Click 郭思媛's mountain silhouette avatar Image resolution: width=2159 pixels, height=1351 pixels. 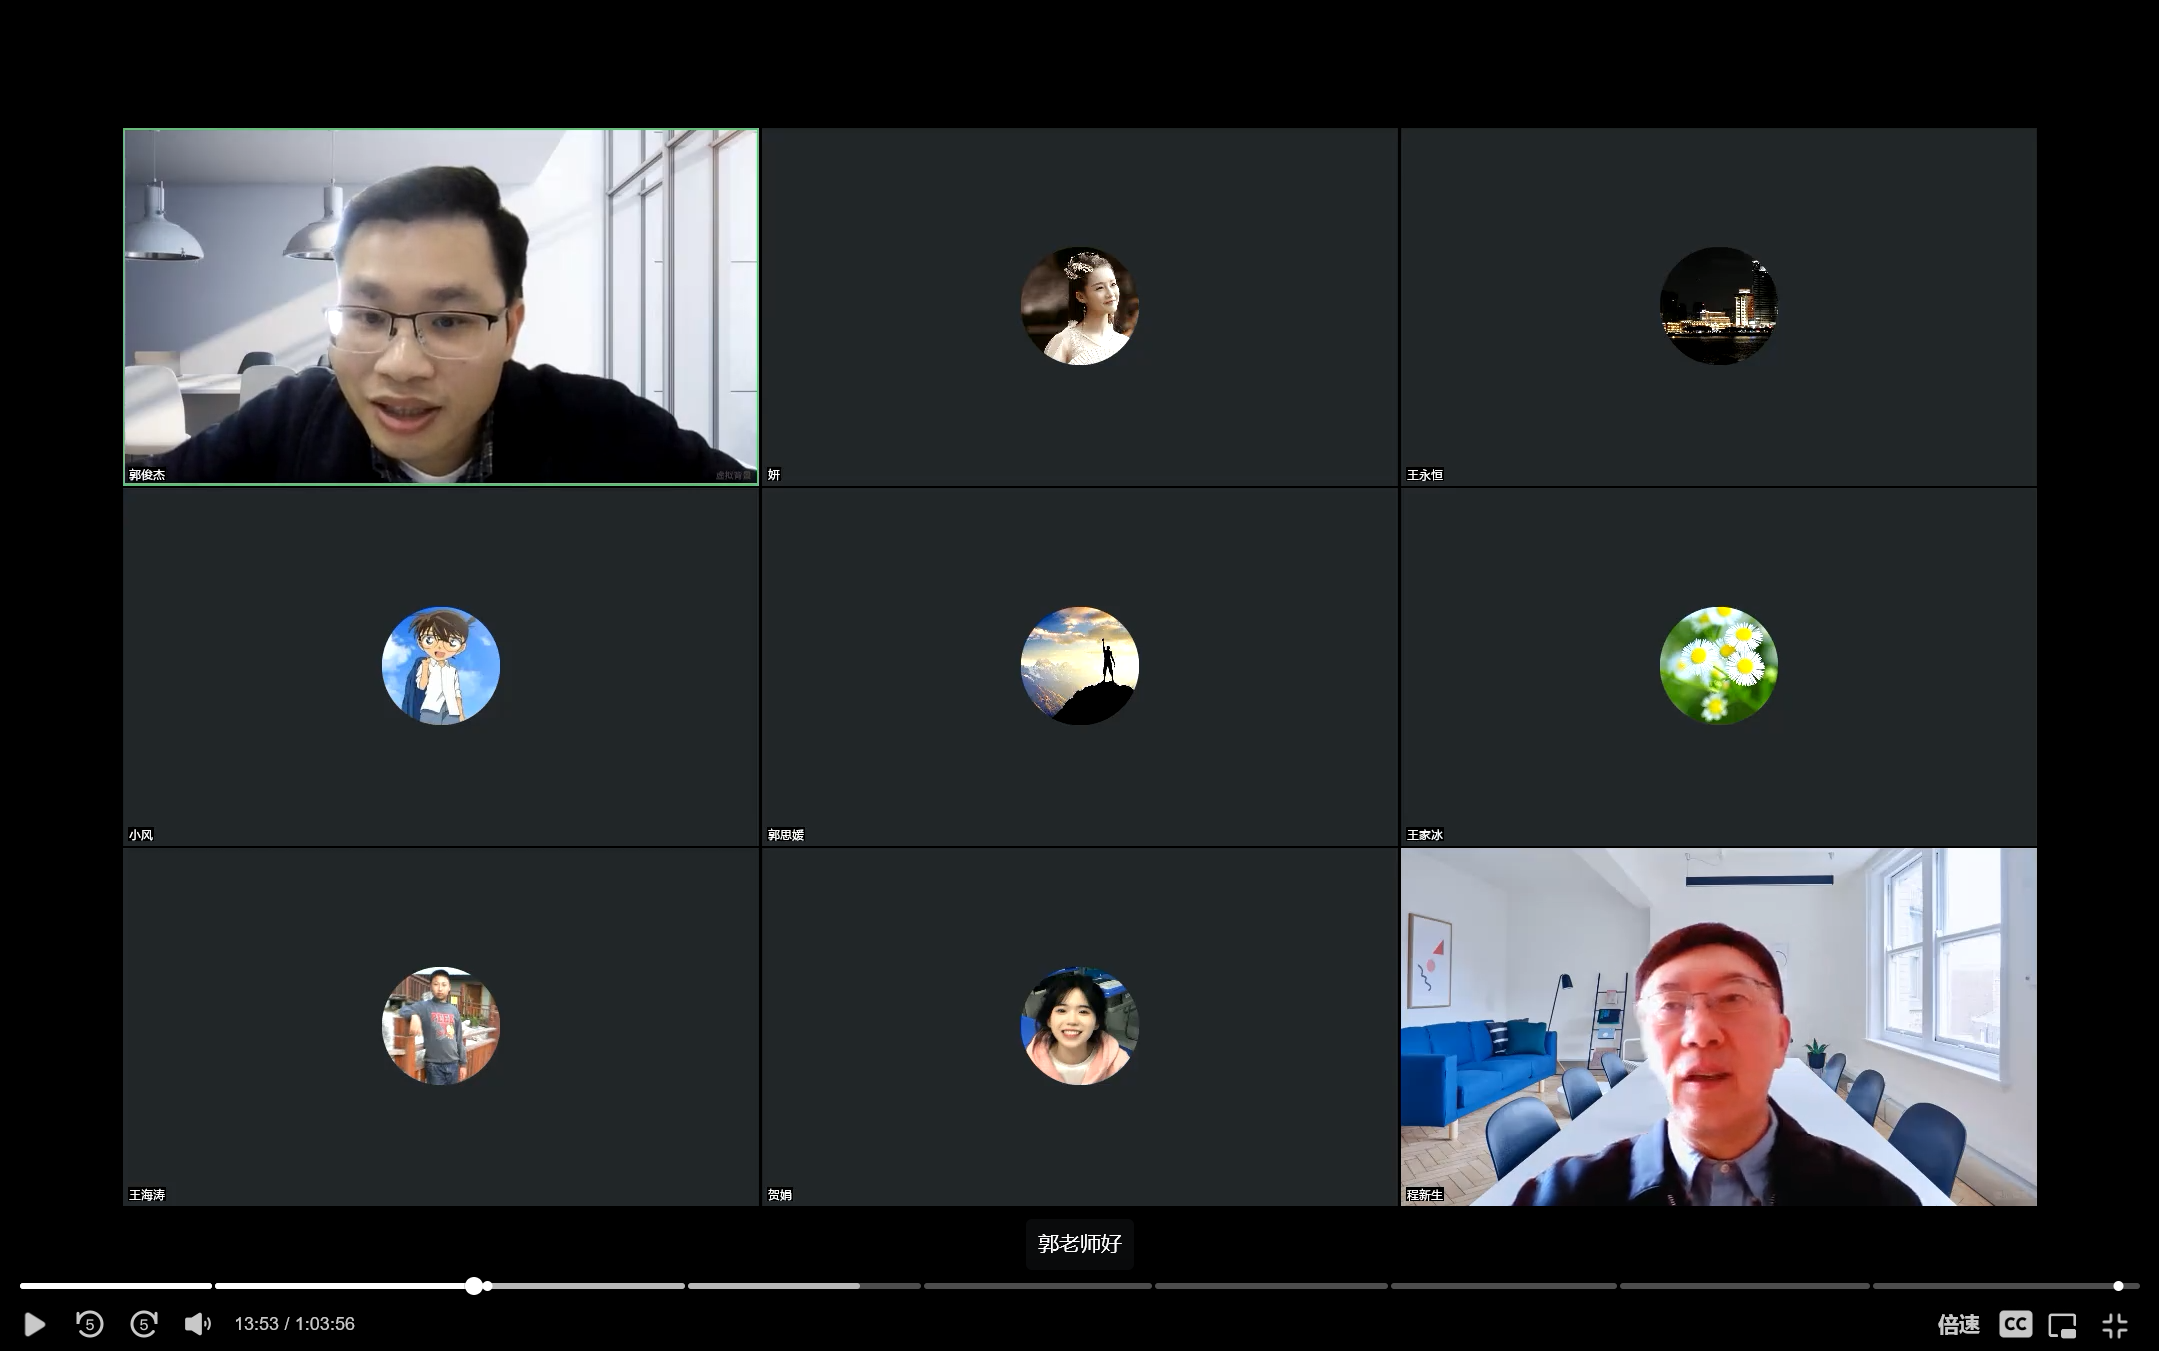(x=1079, y=665)
